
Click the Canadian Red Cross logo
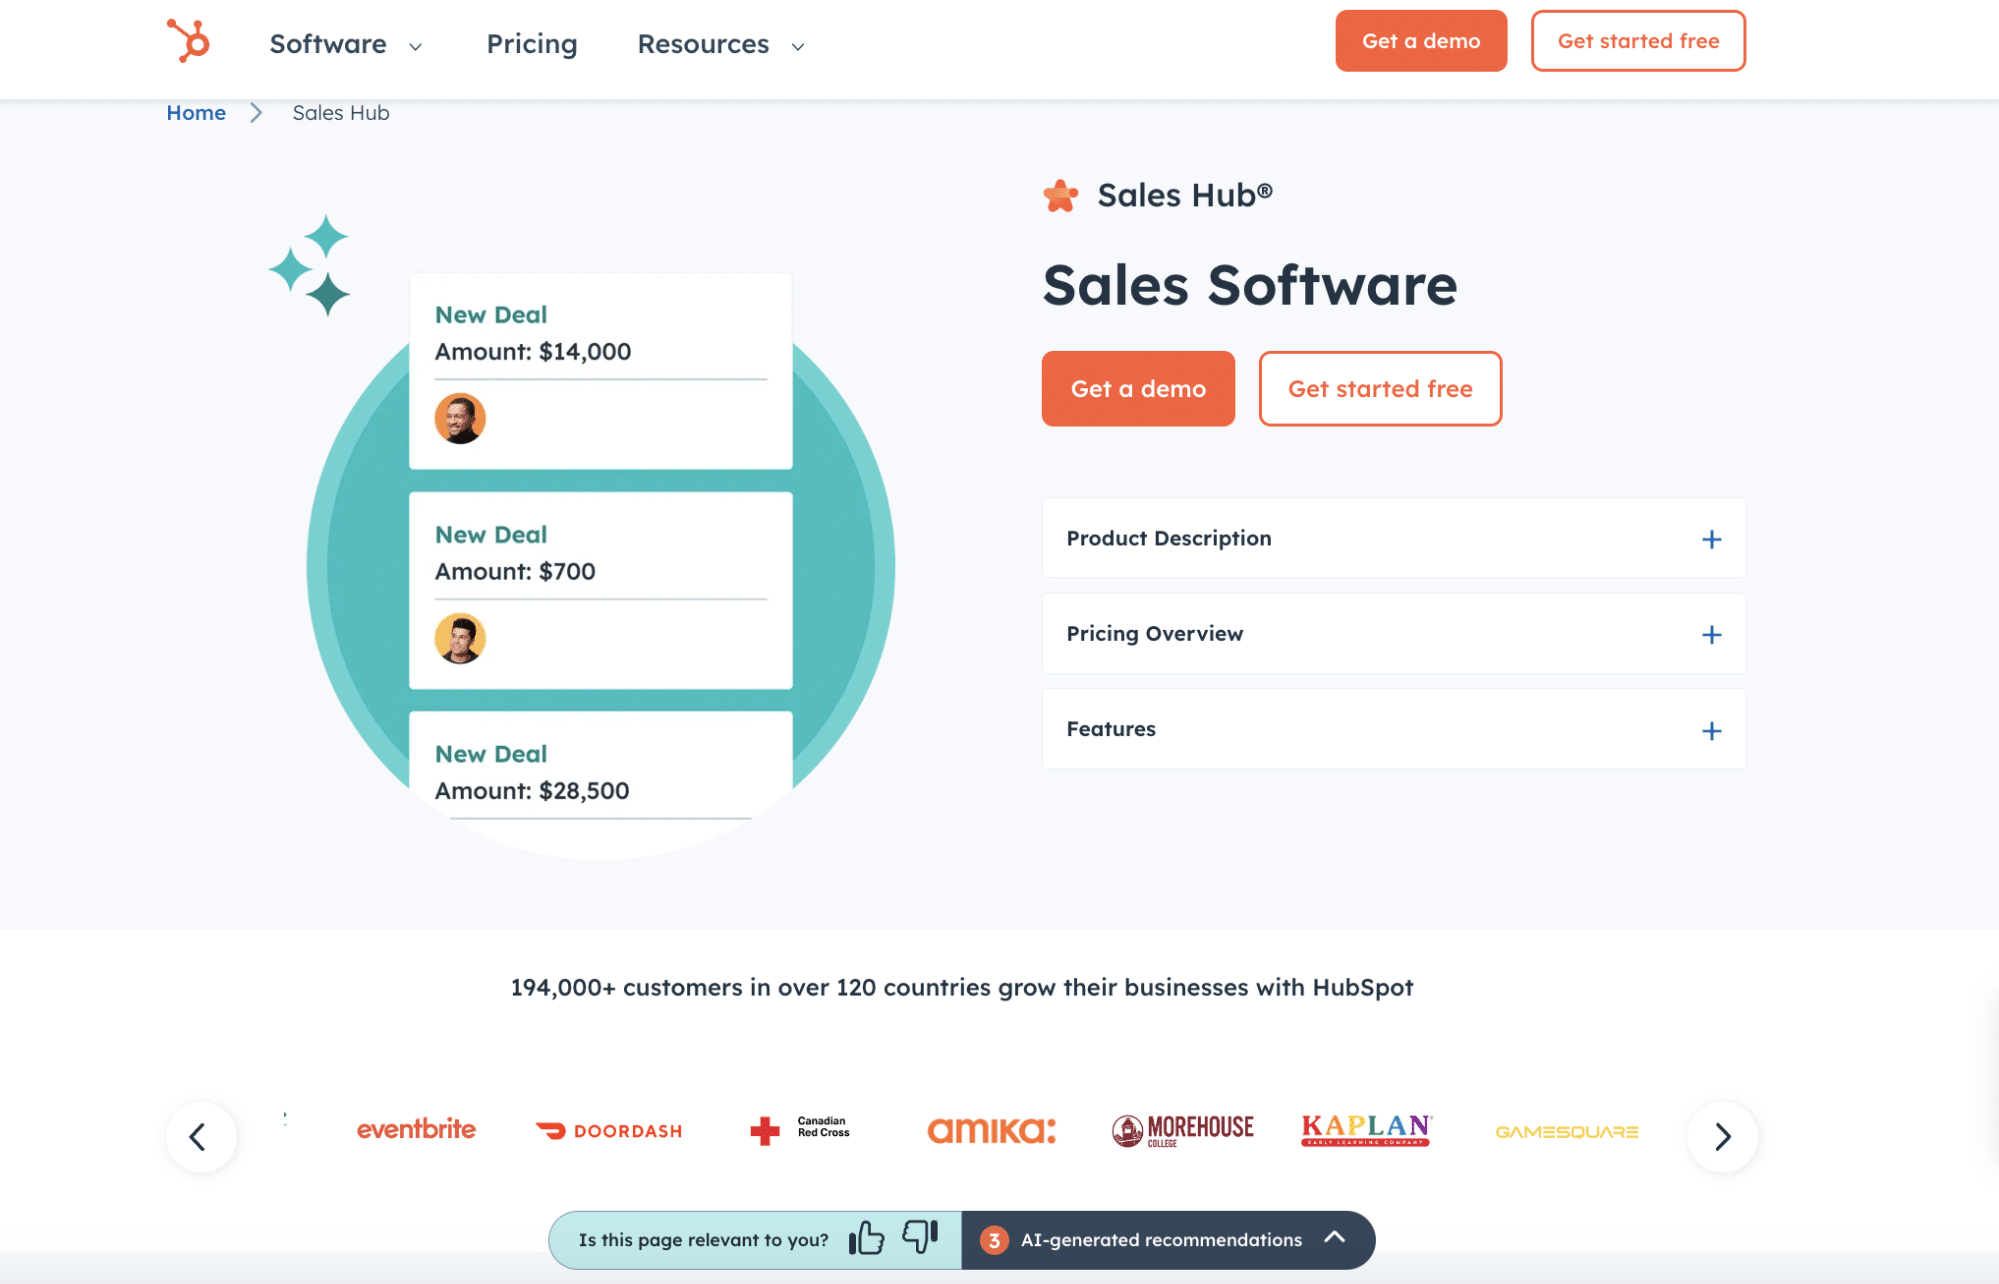click(x=800, y=1130)
